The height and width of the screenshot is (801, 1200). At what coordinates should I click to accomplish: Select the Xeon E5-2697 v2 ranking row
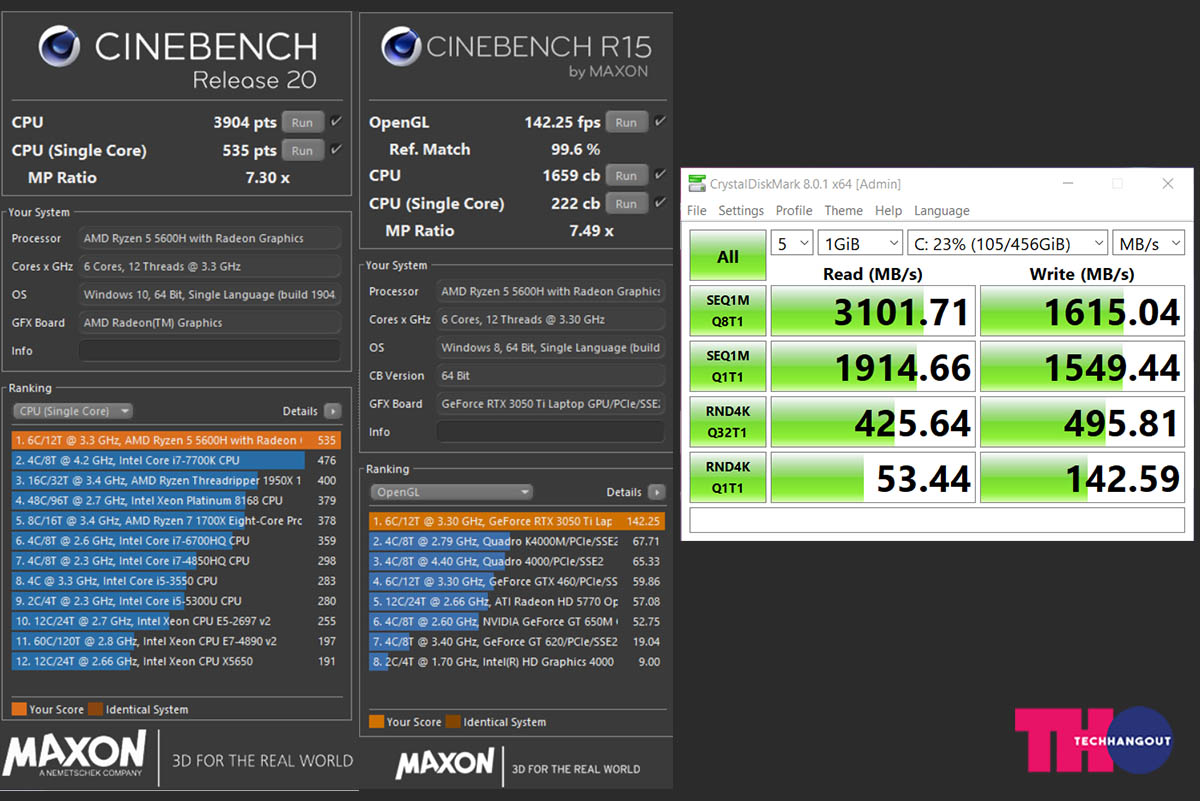click(x=177, y=620)
